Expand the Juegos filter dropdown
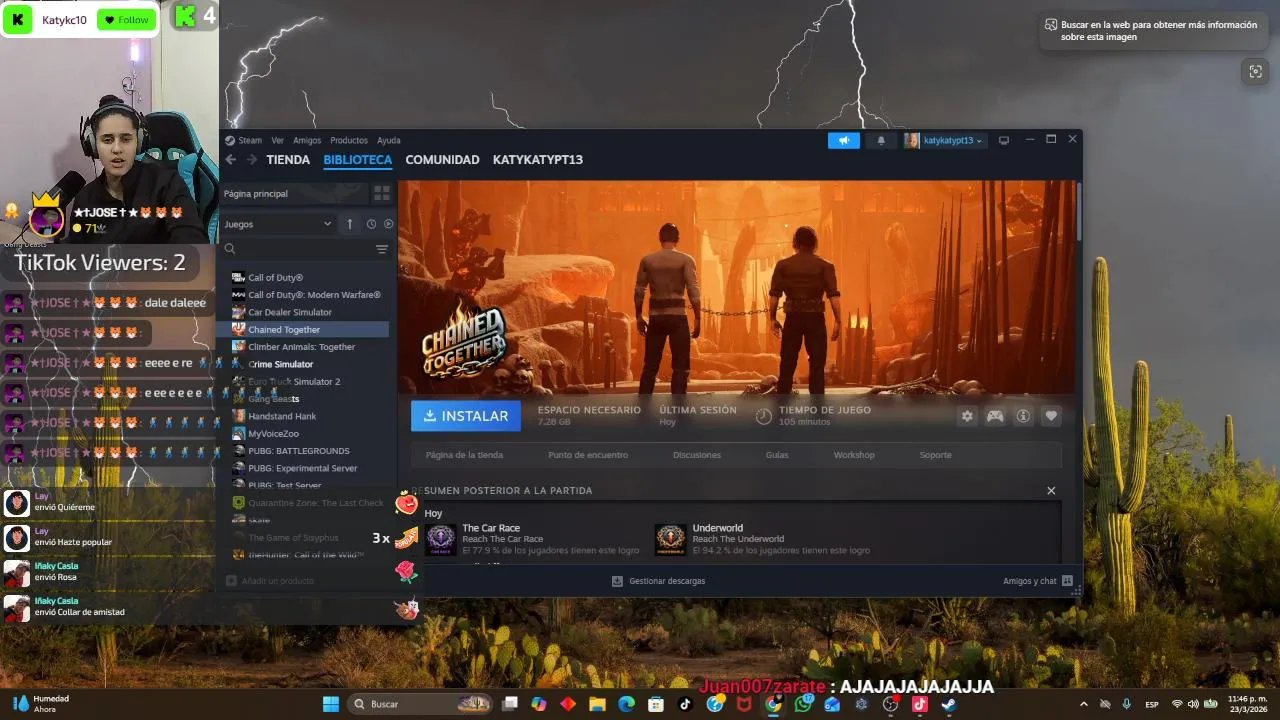Image resolution: width=1280 pixels, height=720 pixels. tap(278, 224)
